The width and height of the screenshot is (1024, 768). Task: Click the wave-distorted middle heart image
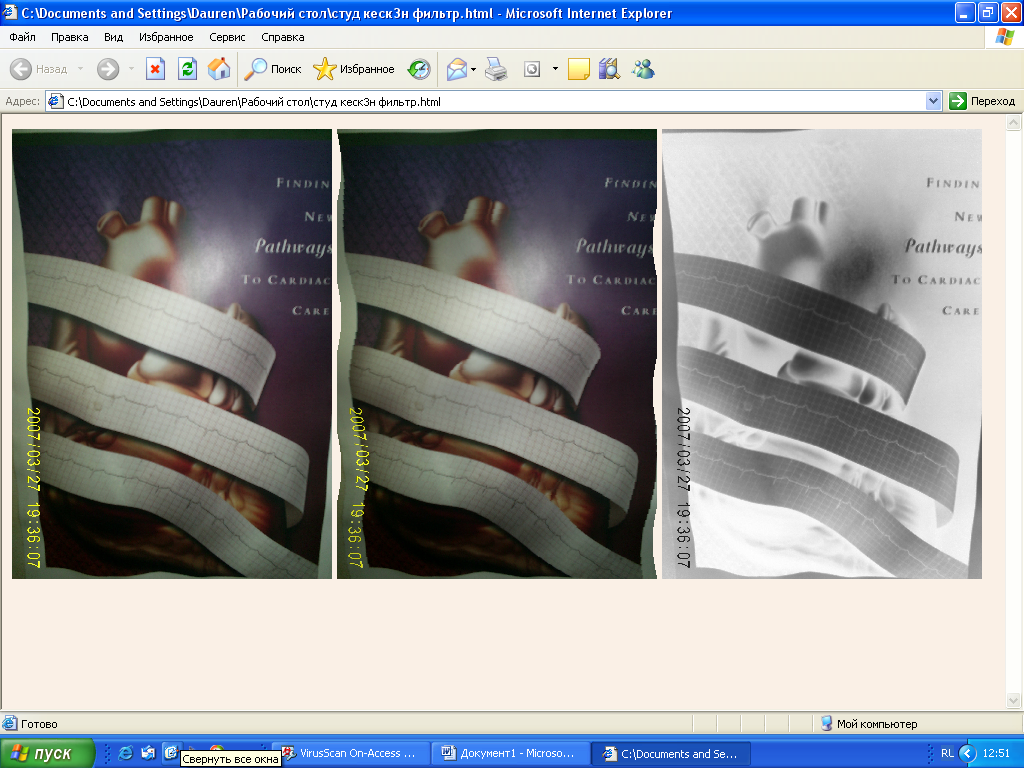click(x=497, y=353)
